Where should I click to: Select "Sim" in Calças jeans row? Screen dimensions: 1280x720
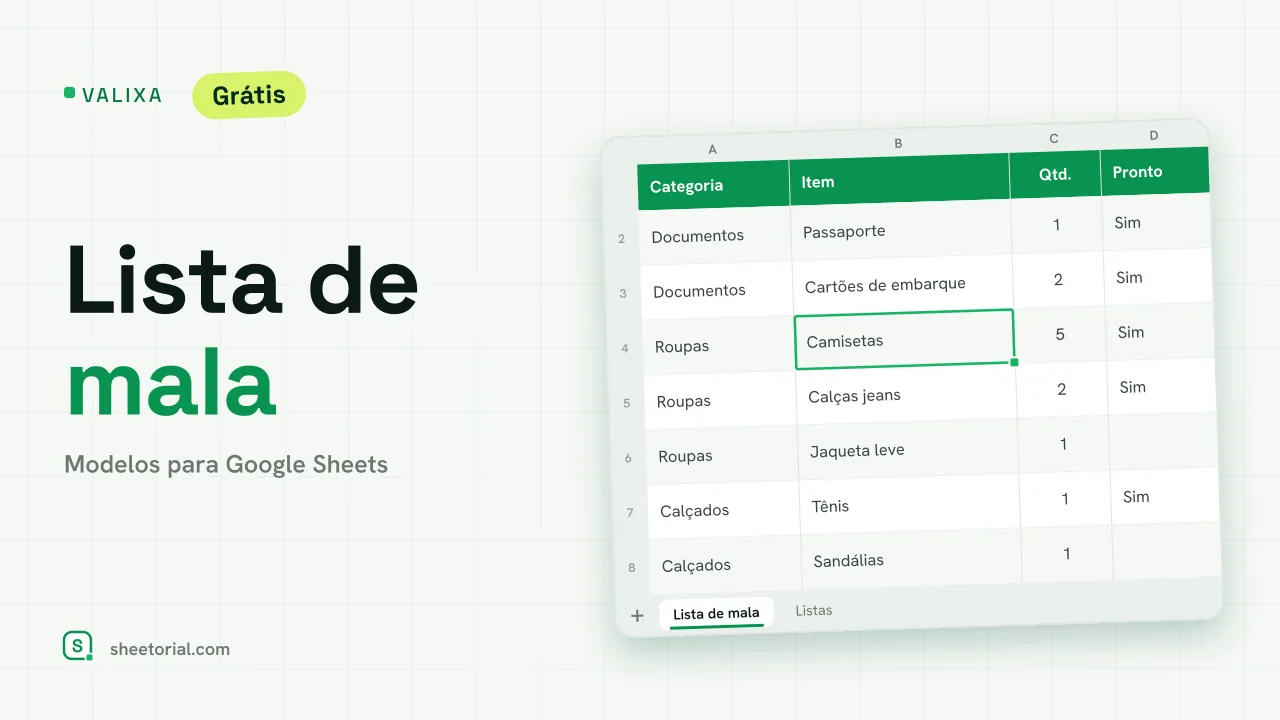[x=1163, y=387]
